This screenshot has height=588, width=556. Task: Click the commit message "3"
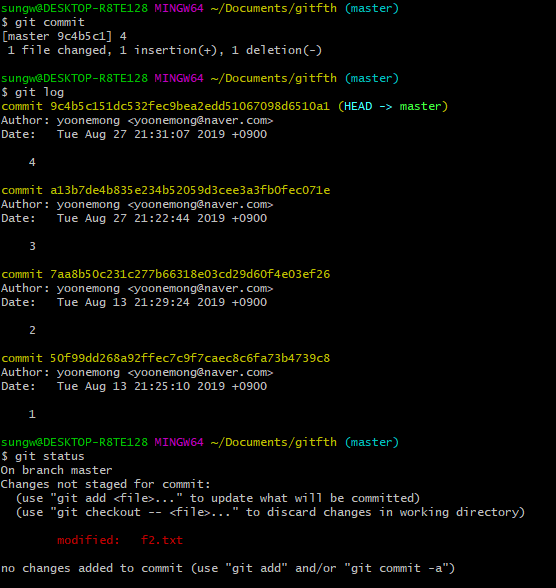(x=32, y=246)
